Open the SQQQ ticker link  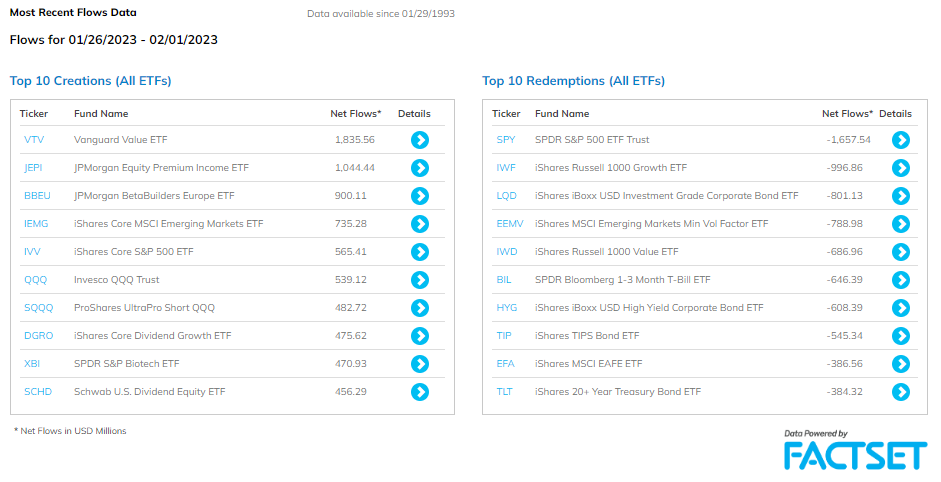pyautogui.click(x=38, y=308)
